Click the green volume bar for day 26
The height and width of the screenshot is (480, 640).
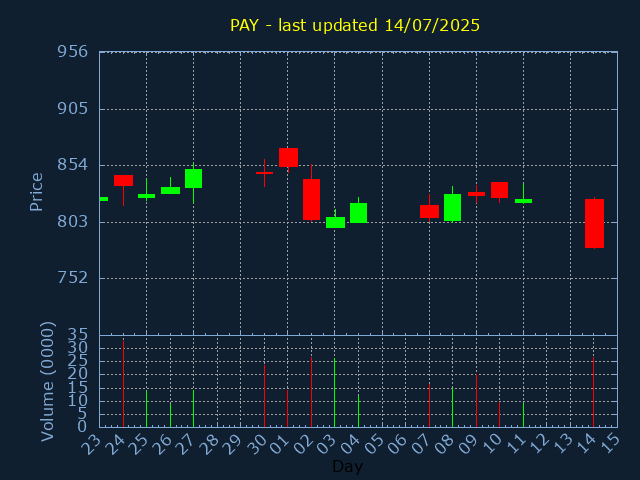(x=170, y=415)
